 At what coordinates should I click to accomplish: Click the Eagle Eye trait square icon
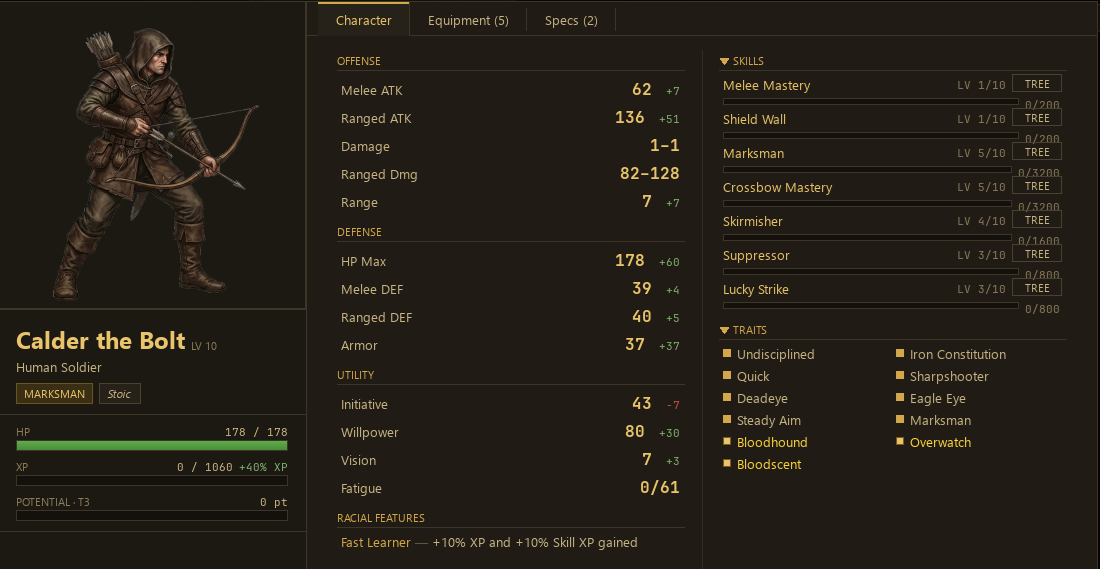tap(900, 398)
